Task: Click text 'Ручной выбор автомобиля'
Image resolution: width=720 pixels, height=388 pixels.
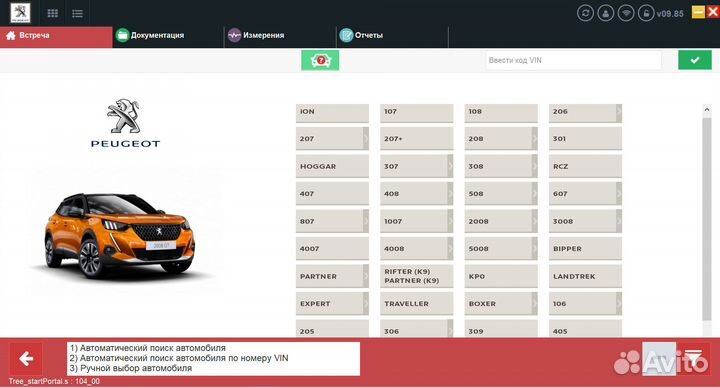Action: [136, 368]
